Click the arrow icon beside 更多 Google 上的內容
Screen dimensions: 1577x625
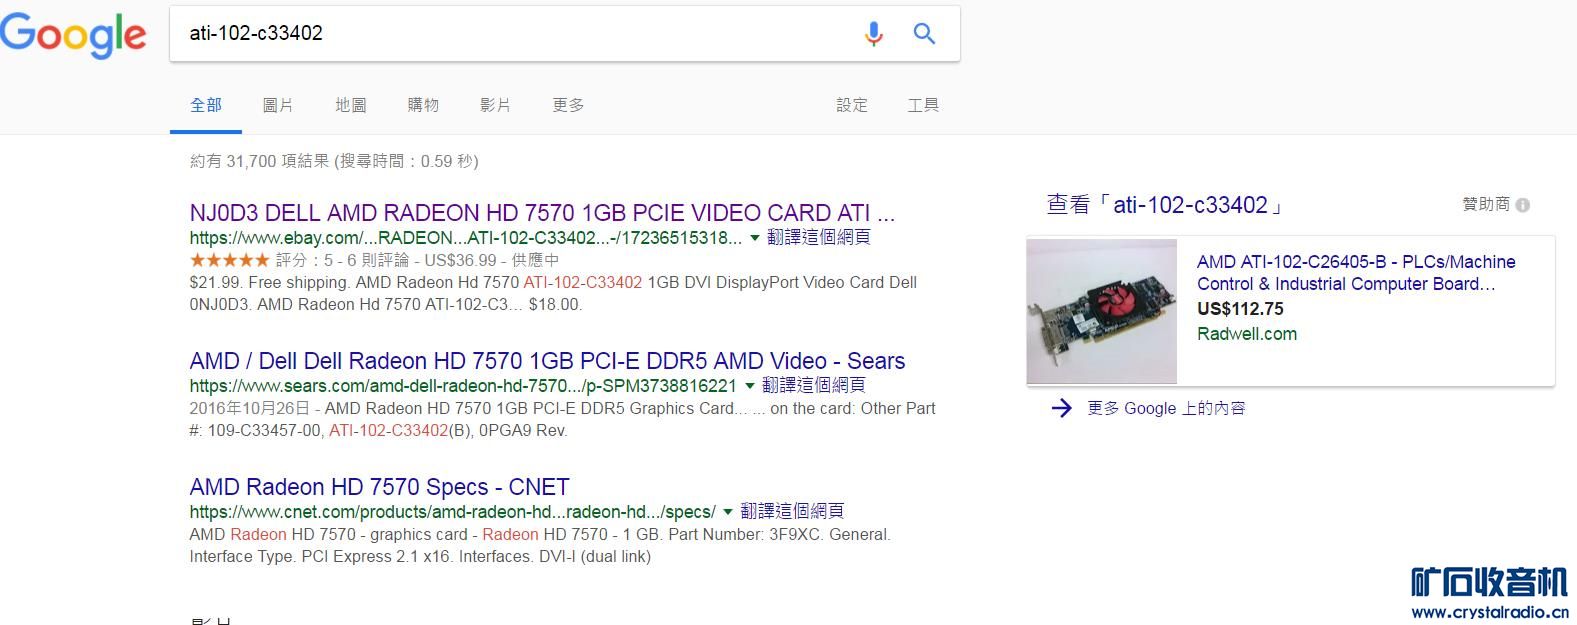click(1061, 408)
